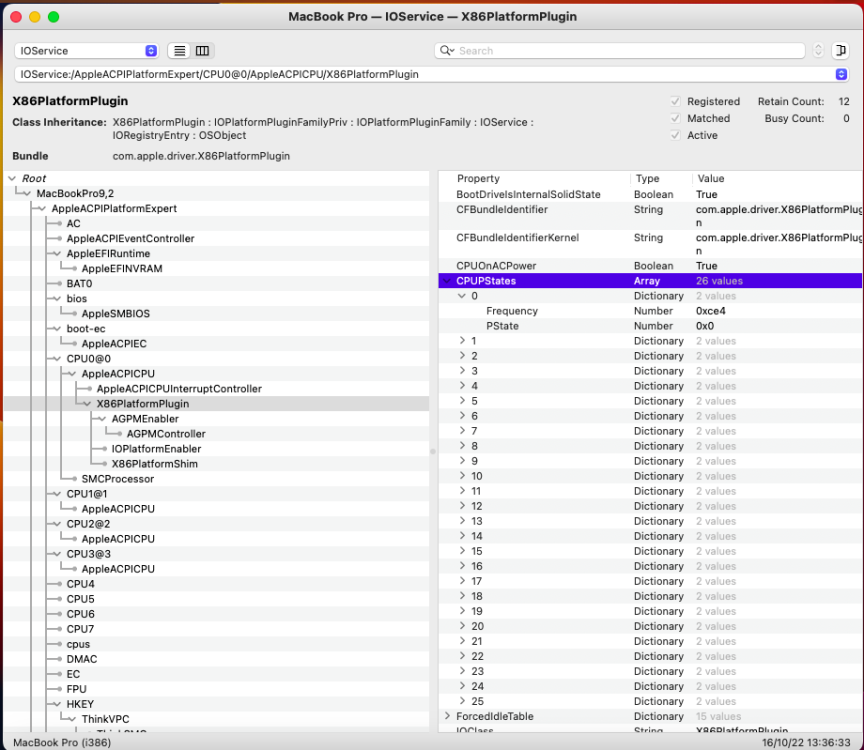Select the CPU7 tree item
864x750 pixels.
(80, 629)
